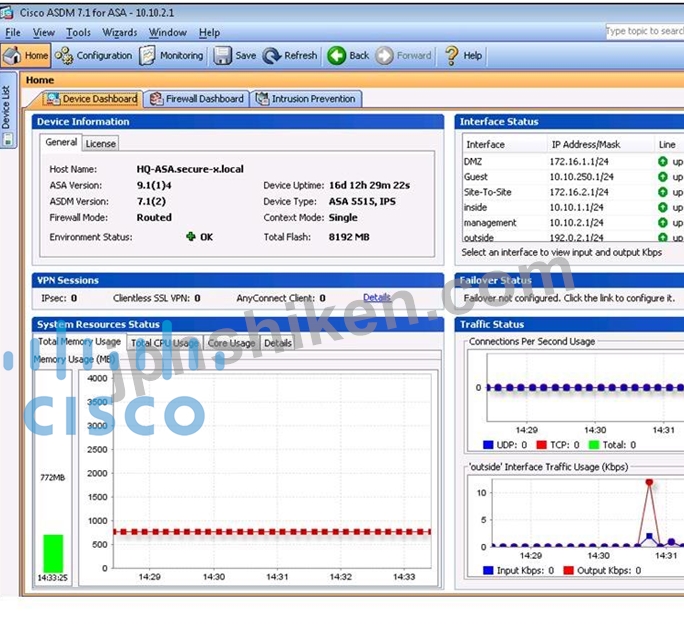The width and height of the screenshot is (684, 641).
Task: Select the Device Dashboard tab
Action: point(92,99)
